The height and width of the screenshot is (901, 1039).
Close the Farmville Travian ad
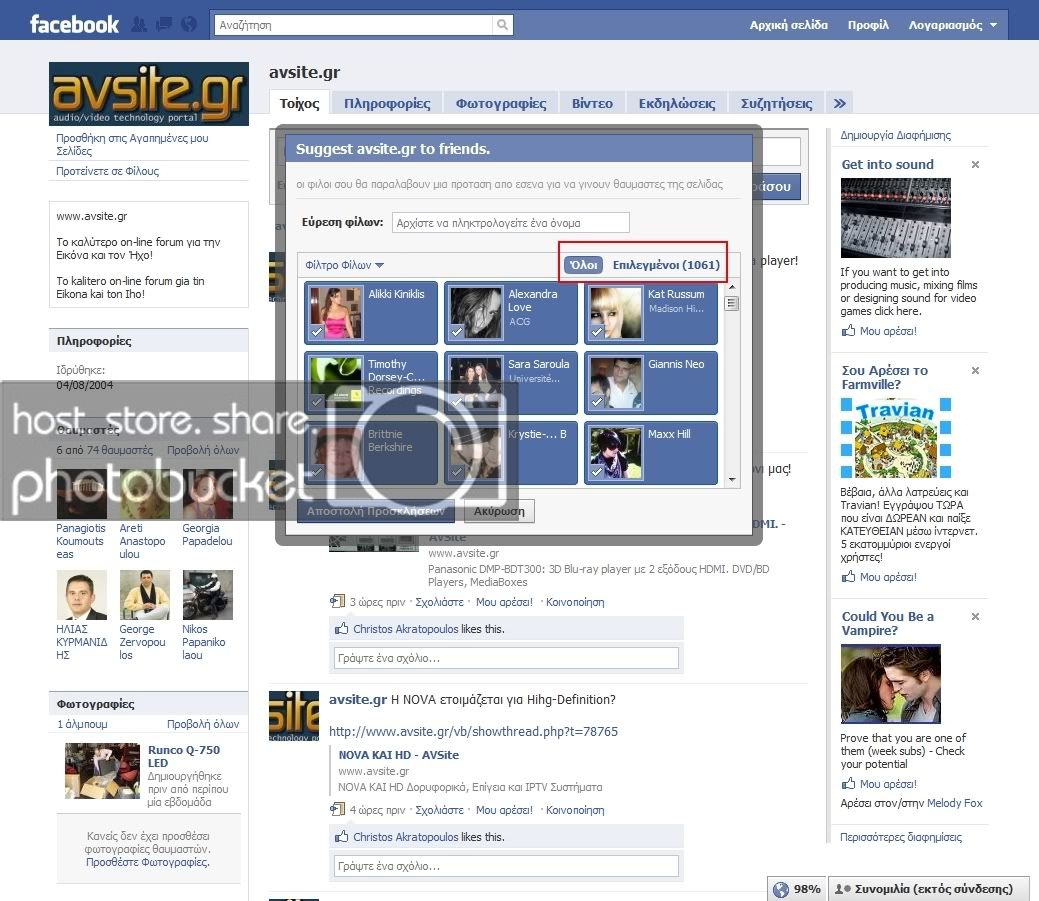point(975,370)
